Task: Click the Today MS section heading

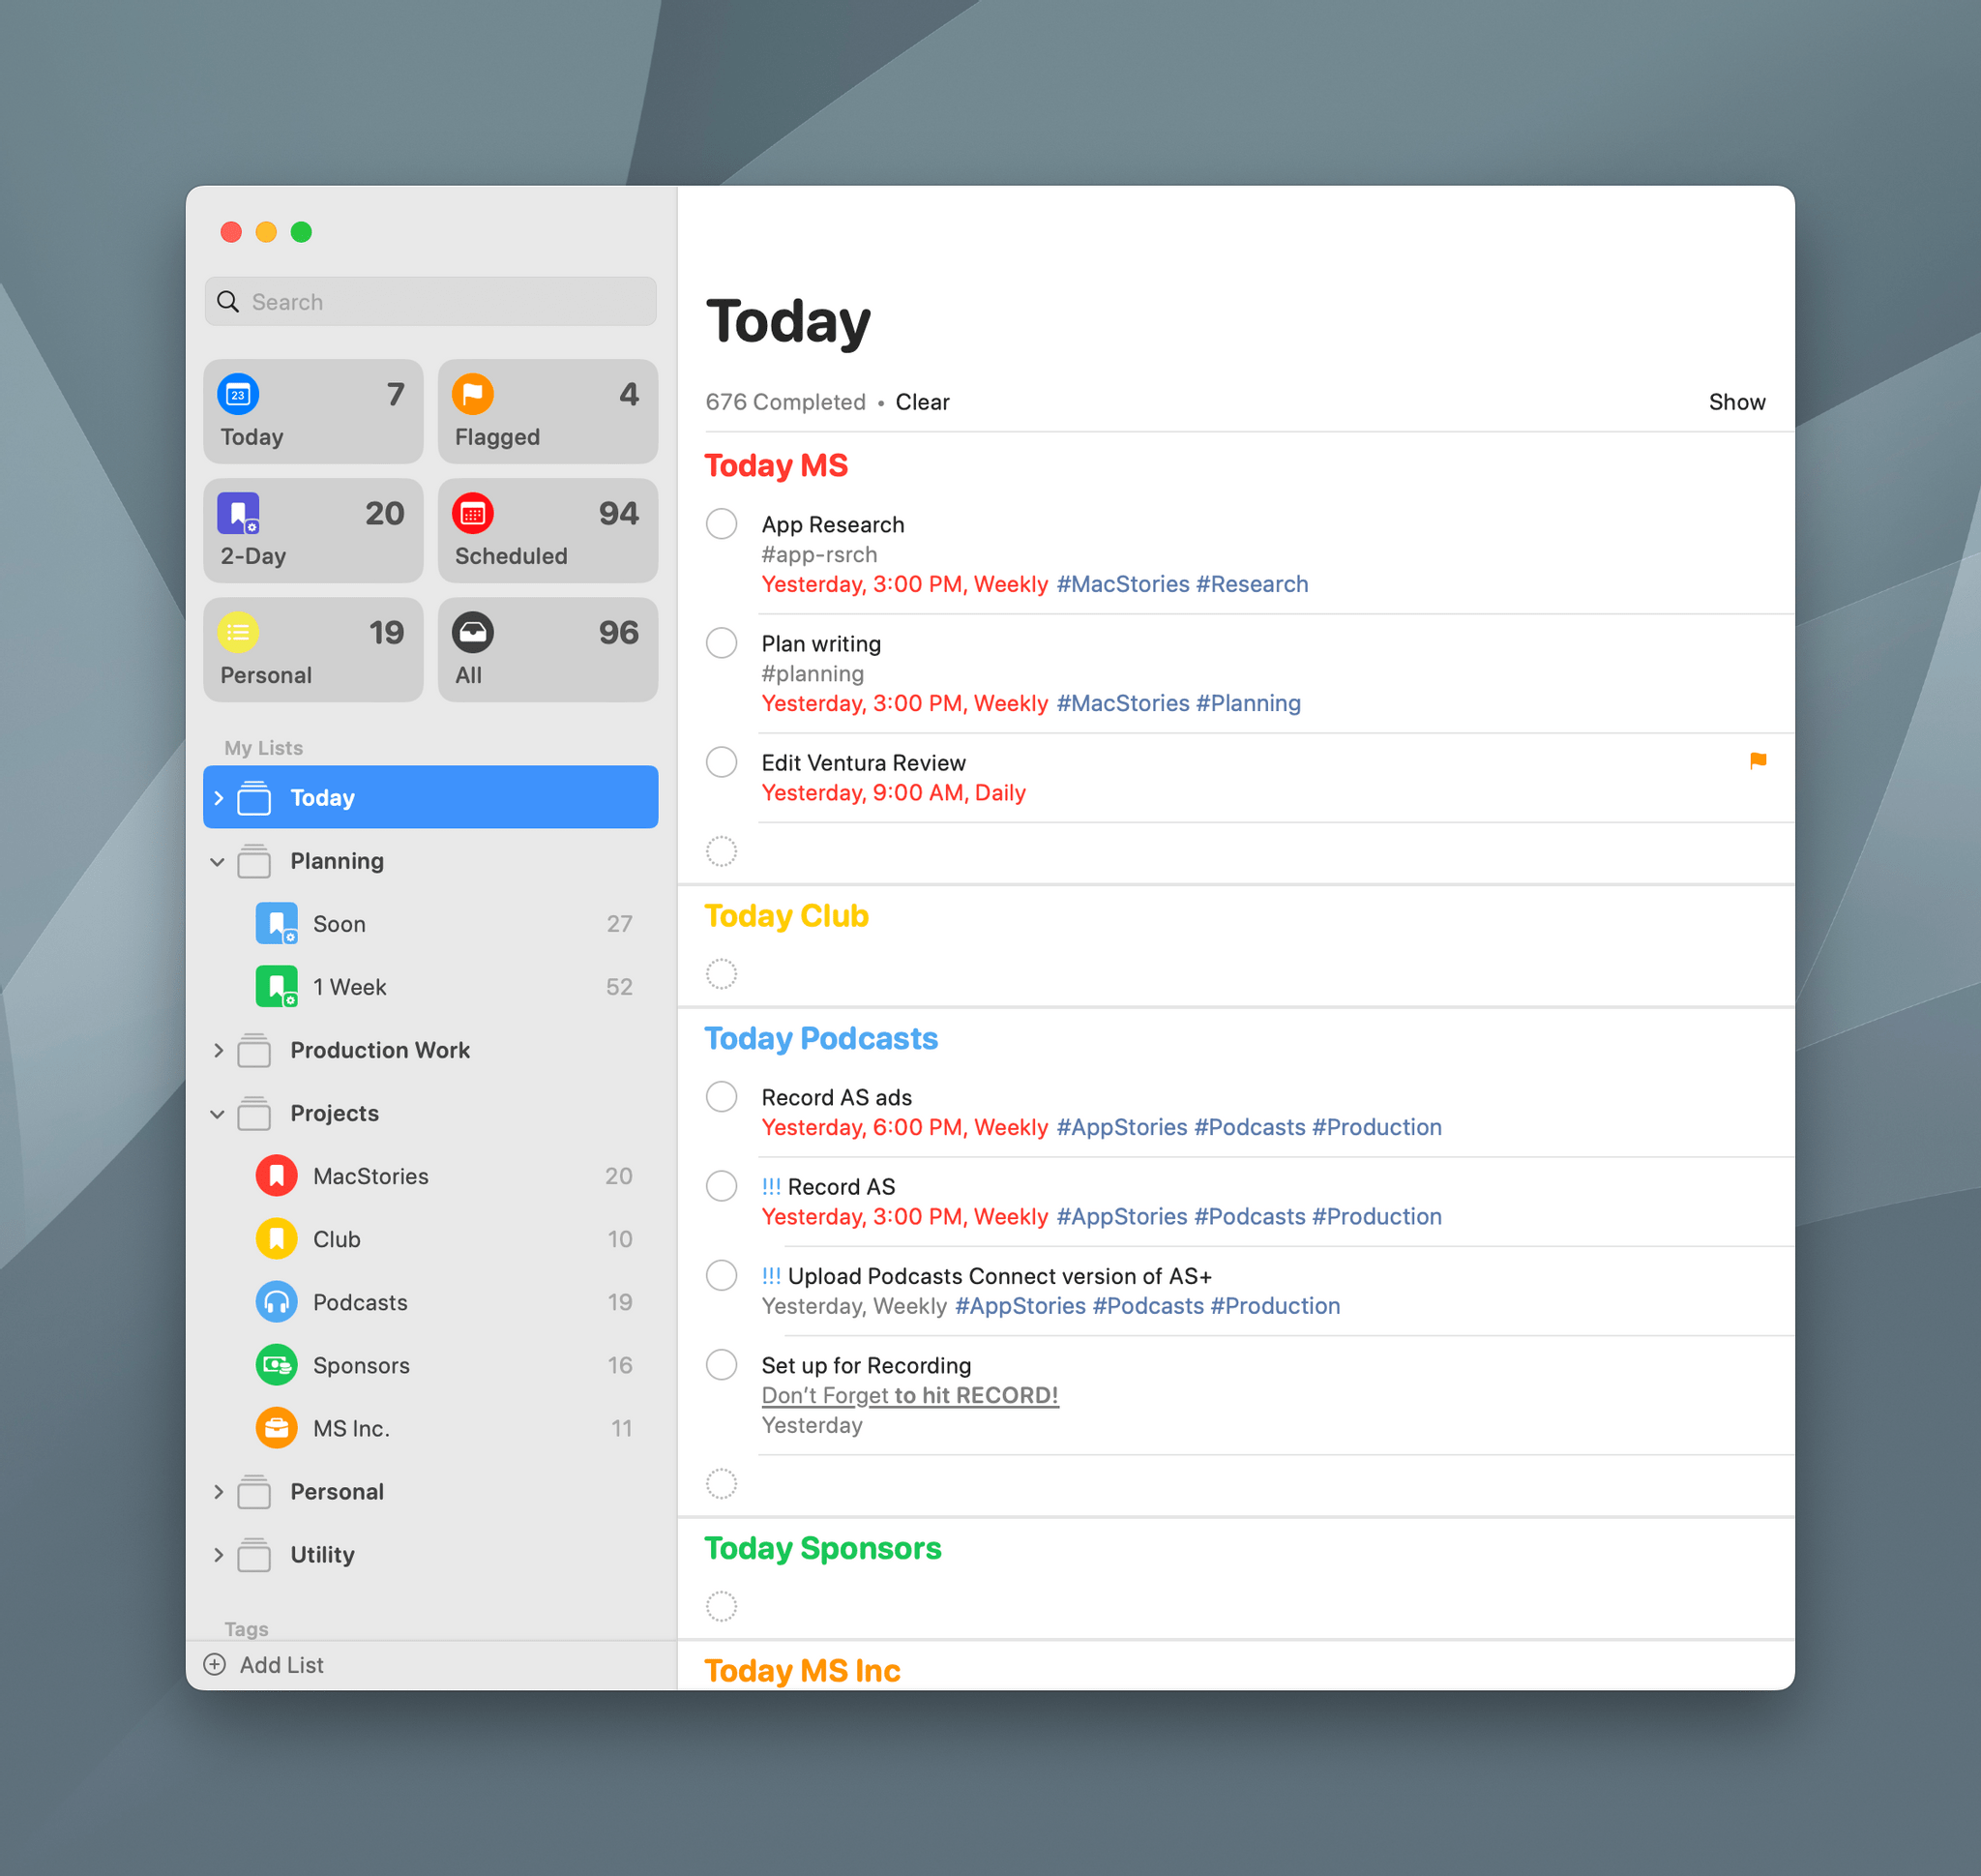Action: pos(775,465)
